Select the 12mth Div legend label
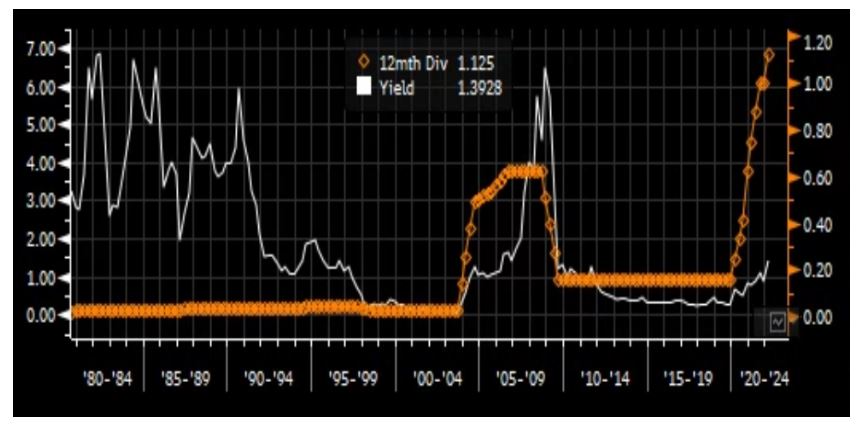 click(412, 64)
